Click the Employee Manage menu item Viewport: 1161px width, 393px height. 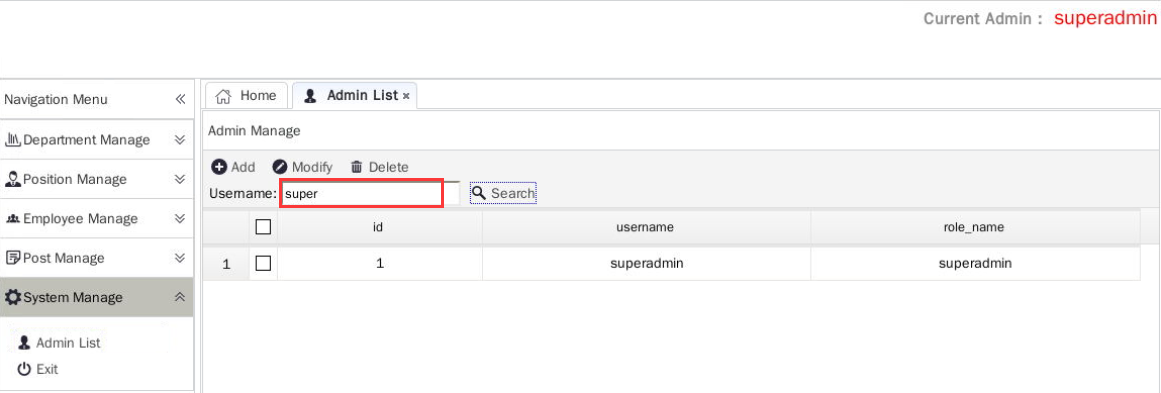[x=97, y=218]
